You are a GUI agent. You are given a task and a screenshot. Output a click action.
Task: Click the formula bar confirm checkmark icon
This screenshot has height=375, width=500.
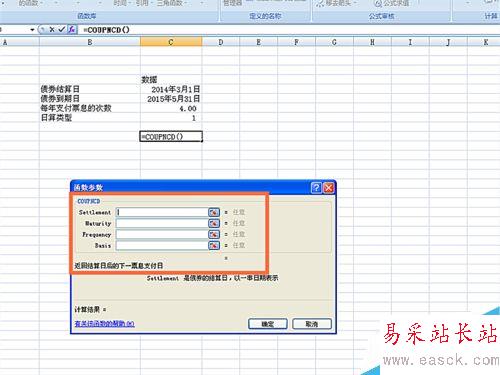(61, 30)
